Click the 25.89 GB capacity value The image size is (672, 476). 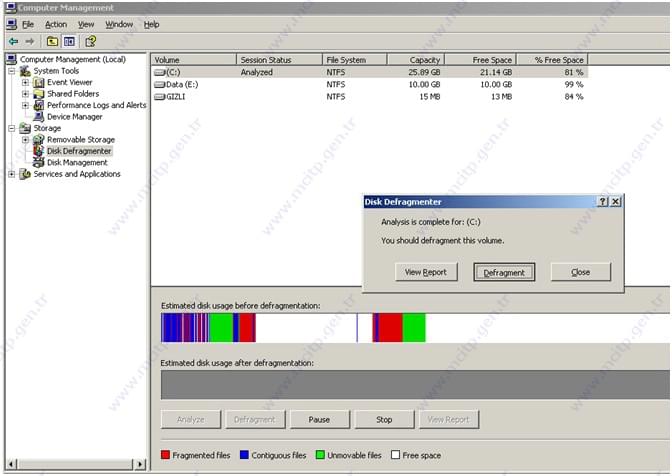424,72
